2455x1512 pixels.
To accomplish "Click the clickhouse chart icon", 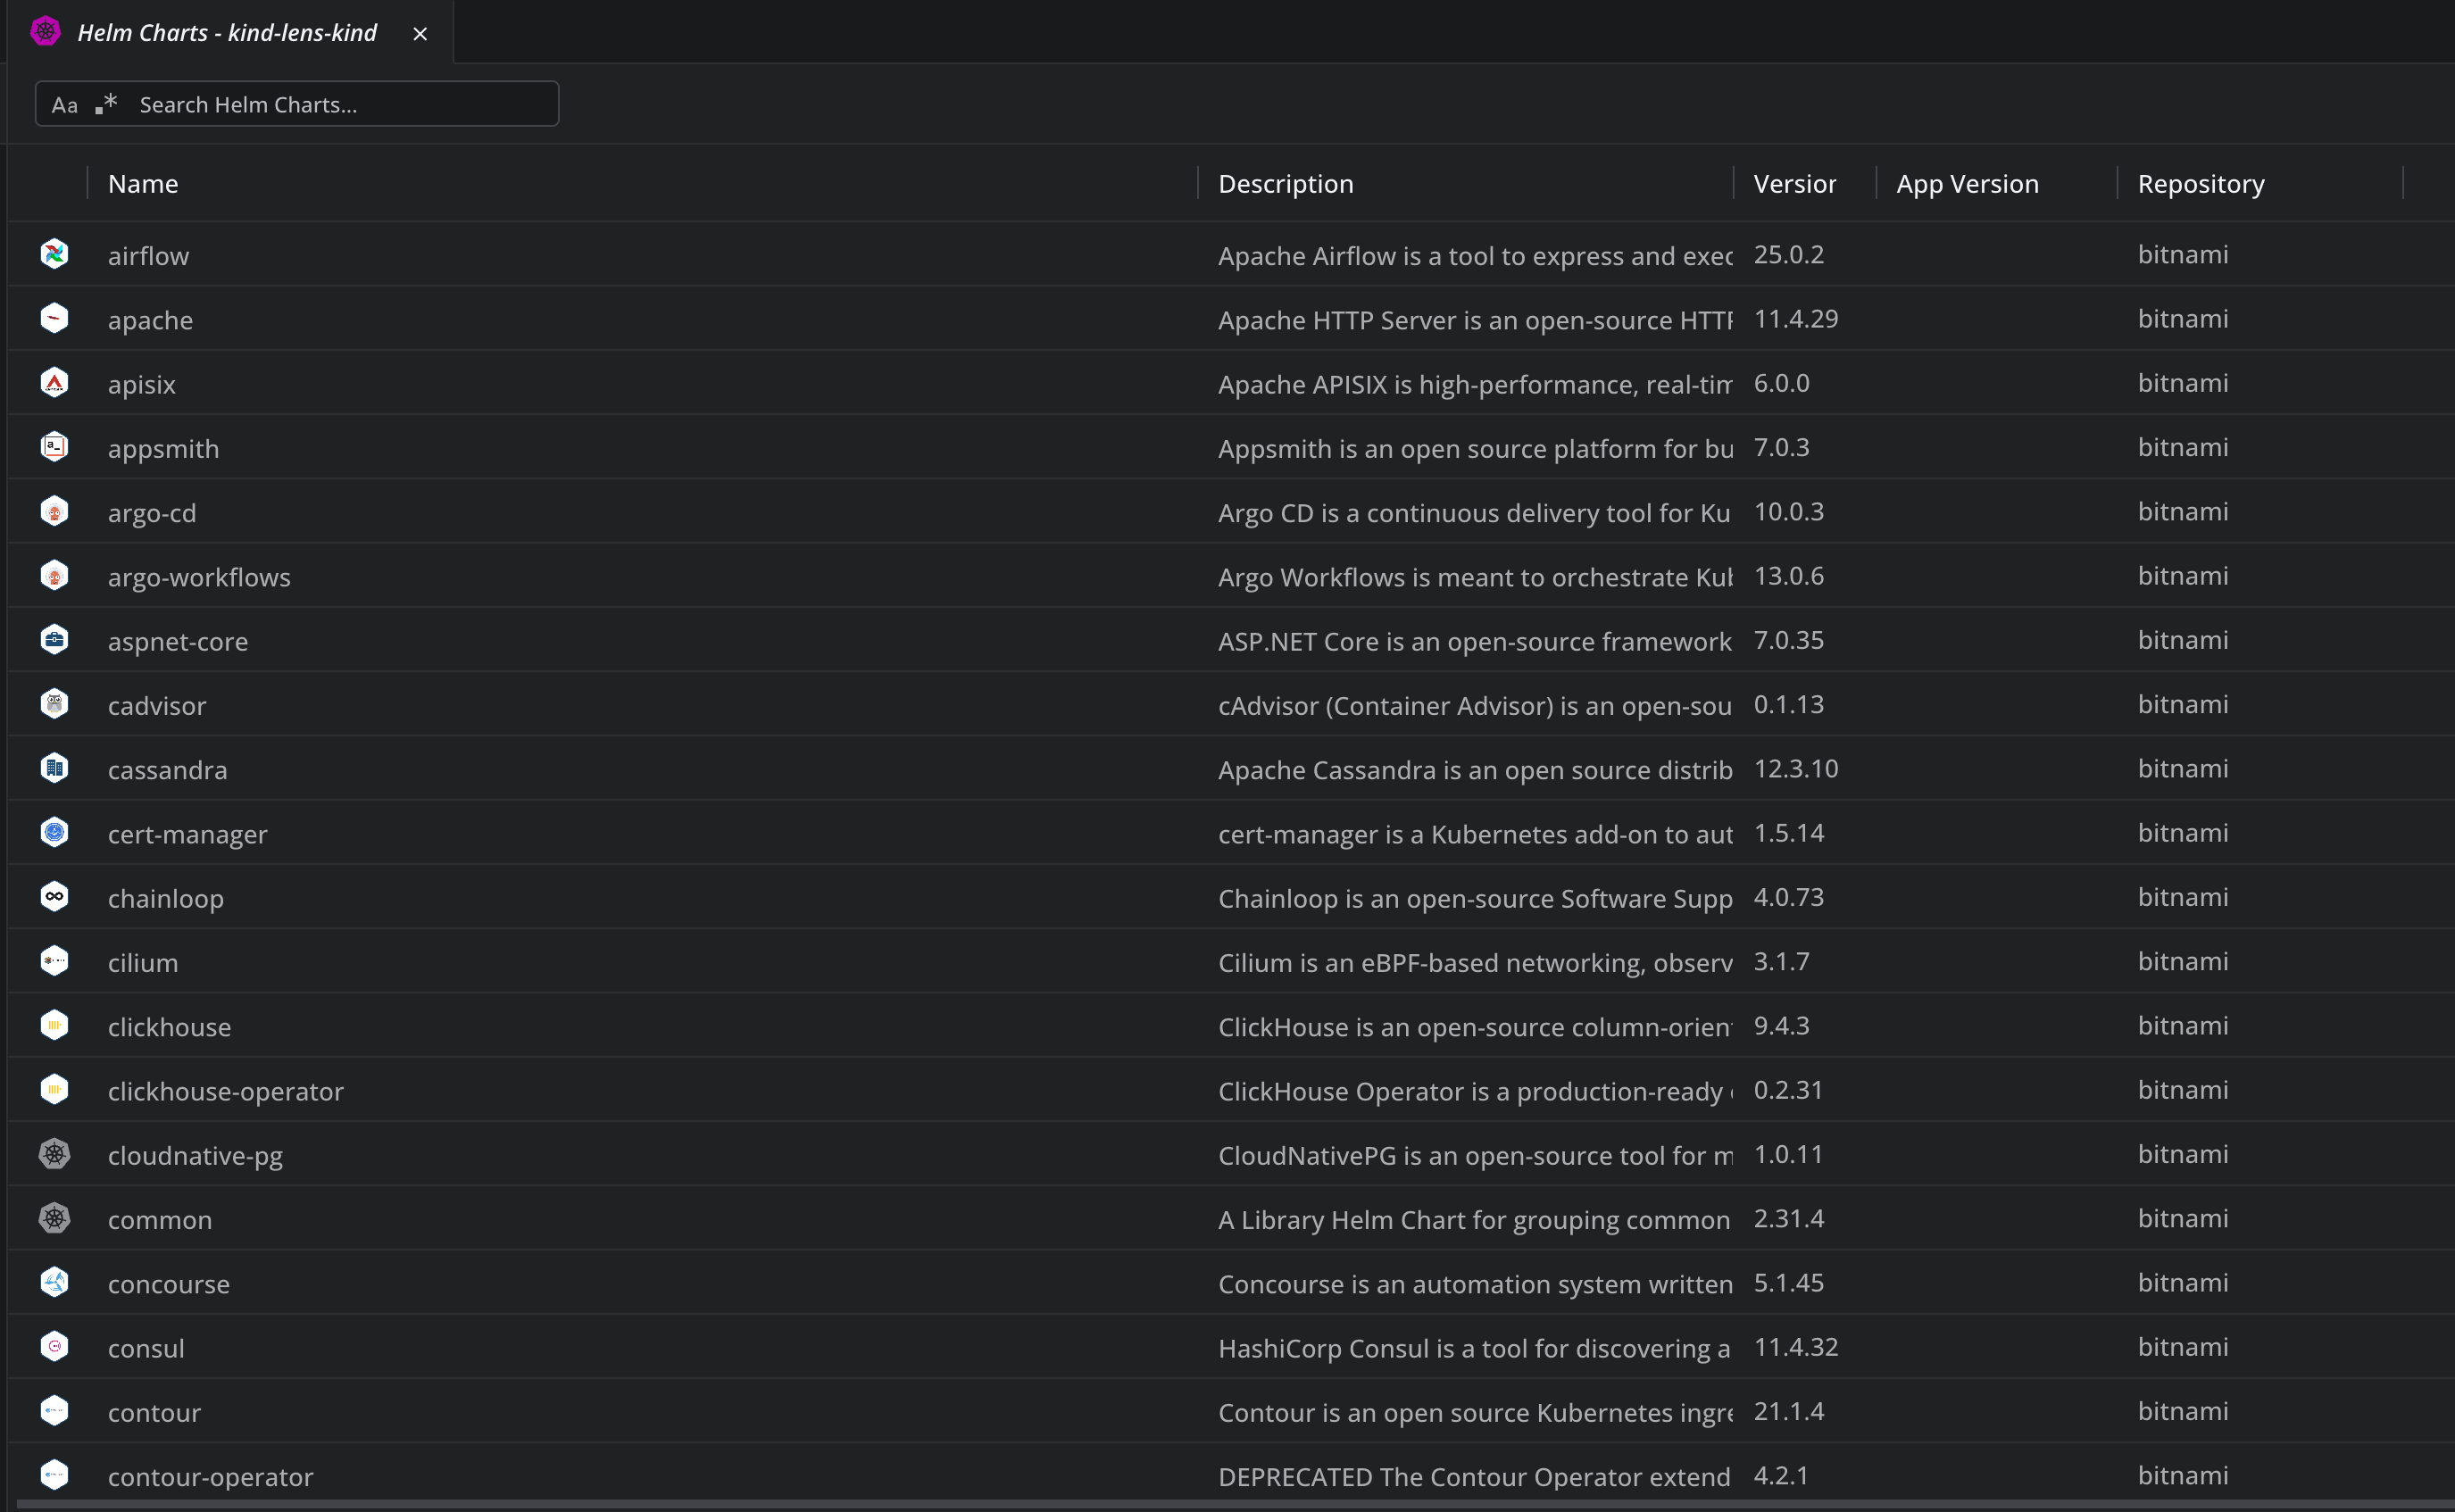I will click(55, 1025).
